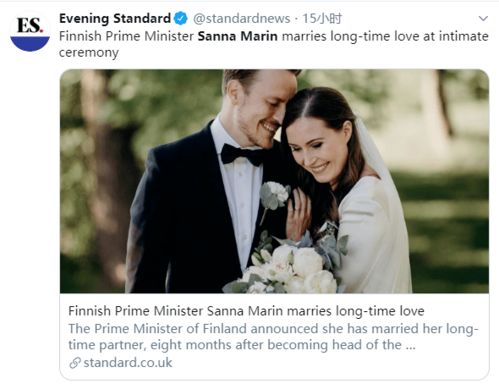Screen dimensions: 499x389
Task: Click the card description starting 'The Prime Minister'
Action: tap(273, 337)
